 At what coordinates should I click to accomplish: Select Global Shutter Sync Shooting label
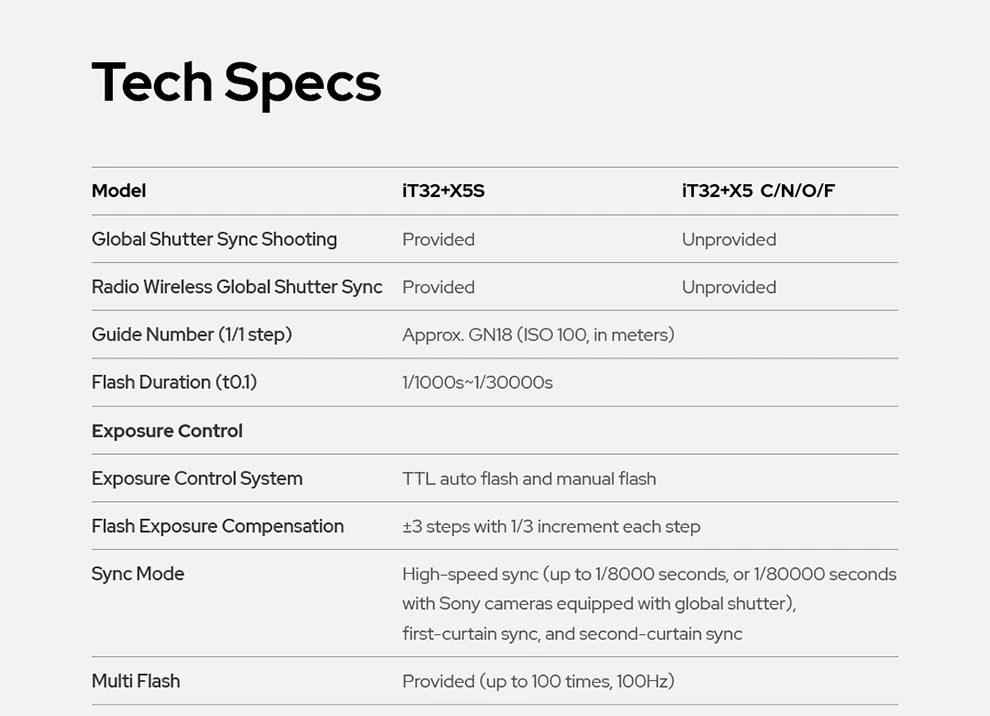[214, 239]
